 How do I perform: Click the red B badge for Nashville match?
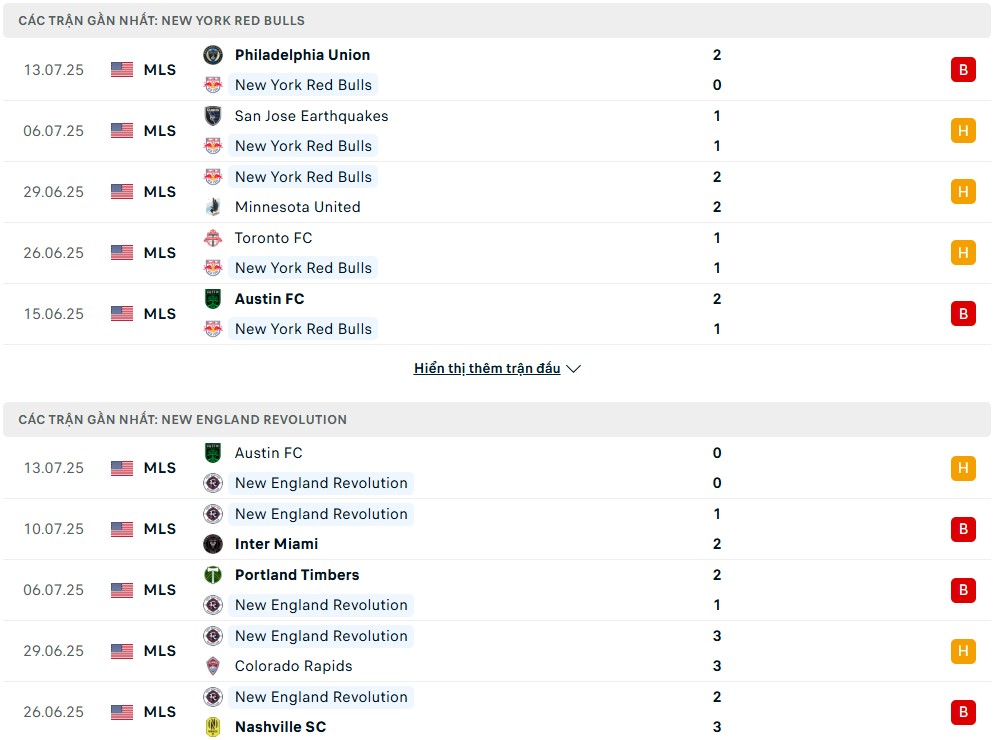click(x=963, y=712)
